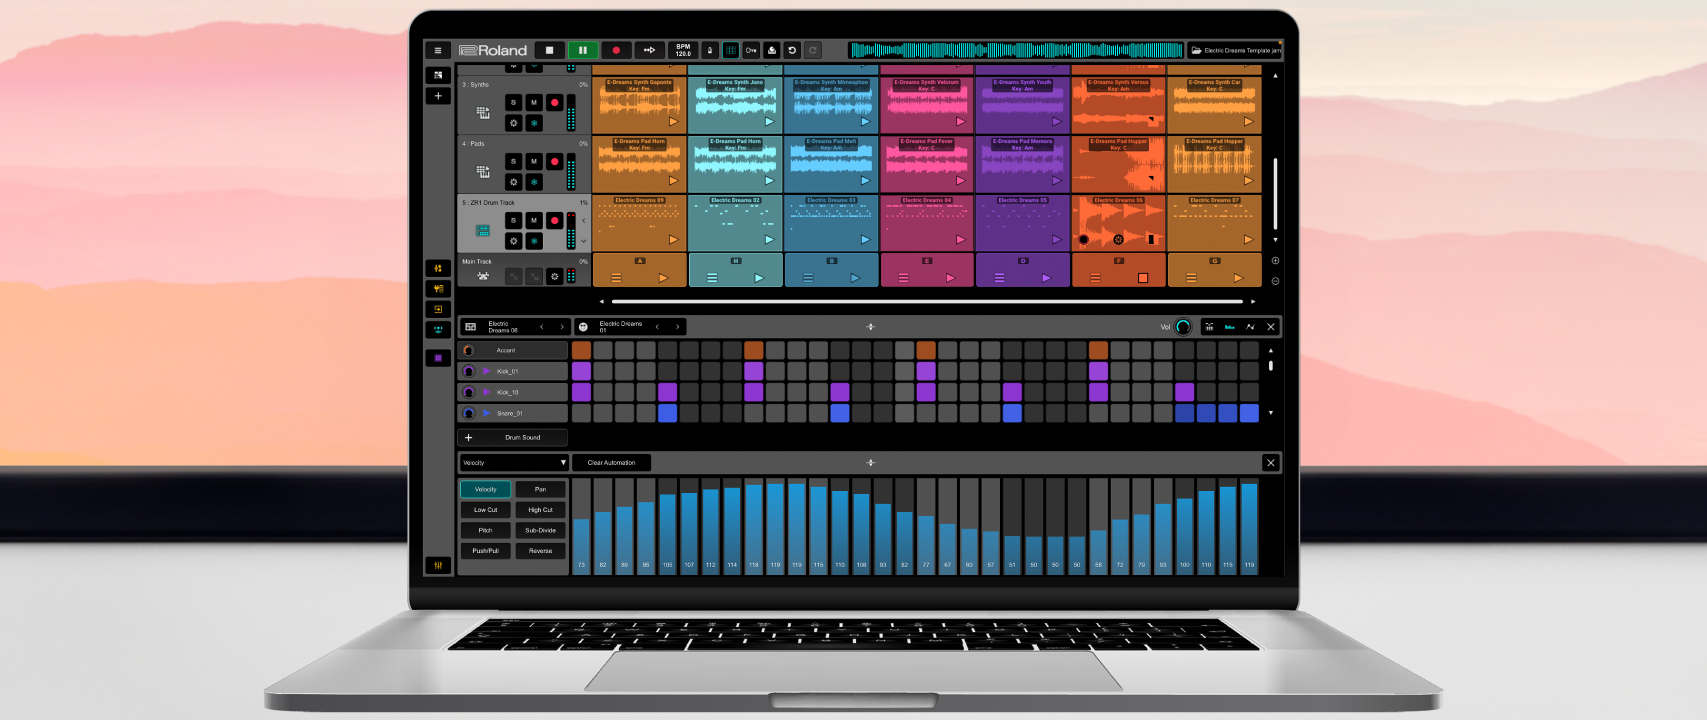This screenshot has width=1707, height=720.
Task: Click the redo arrow icon
Action: pos(813,50)
